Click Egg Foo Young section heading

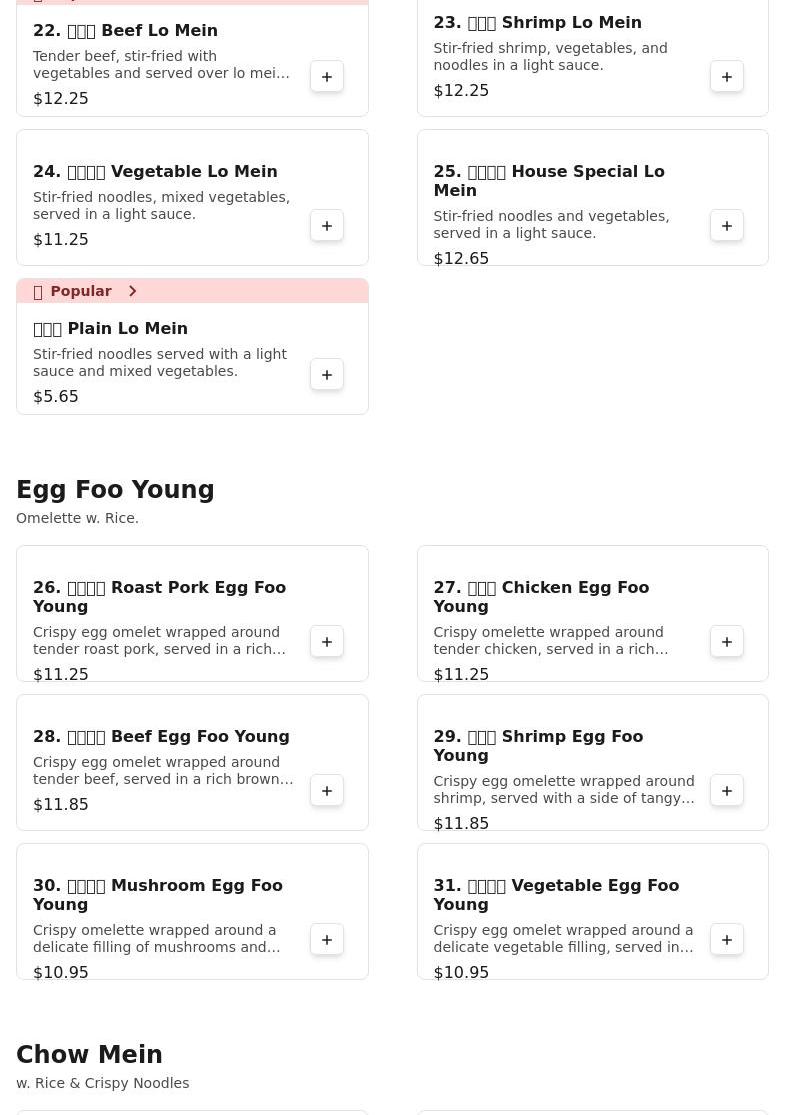tap(115, 490)
